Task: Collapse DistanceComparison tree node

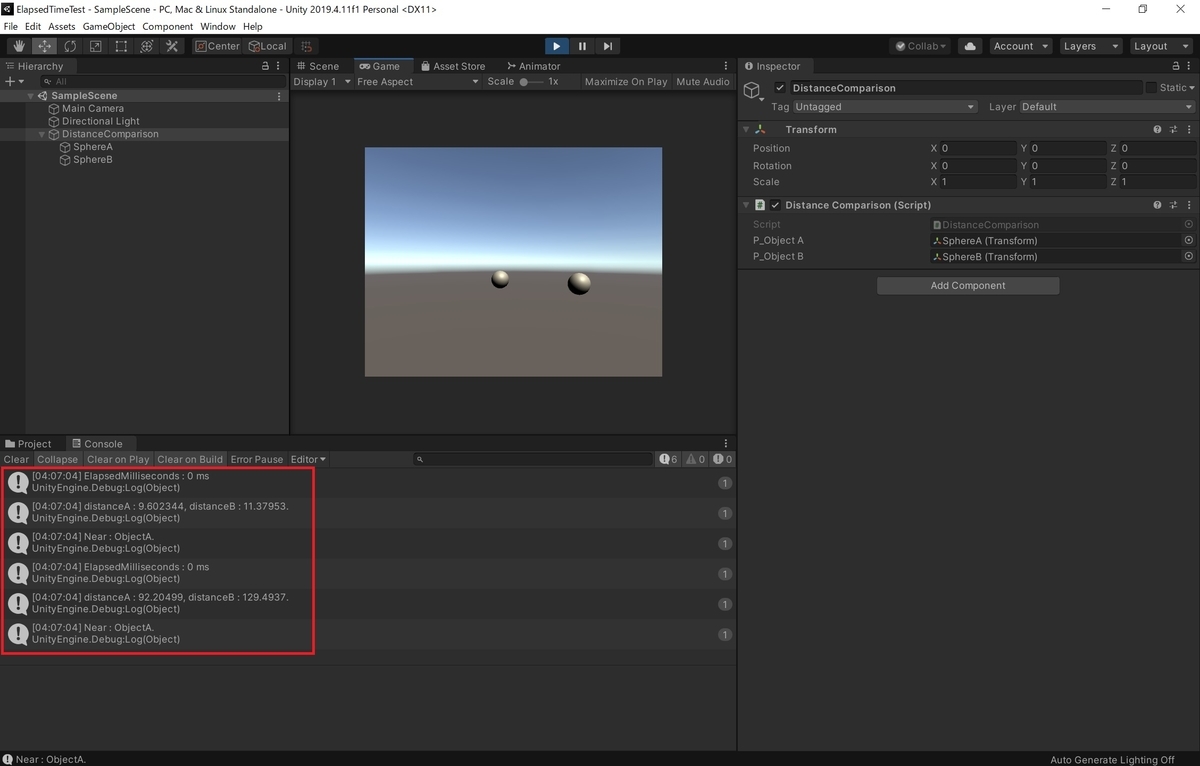Action: pyautogui.click(x=42, y=134)
